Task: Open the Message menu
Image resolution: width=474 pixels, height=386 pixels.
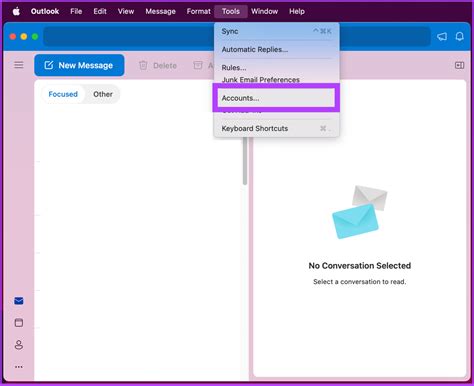Action: coord(160,11)
